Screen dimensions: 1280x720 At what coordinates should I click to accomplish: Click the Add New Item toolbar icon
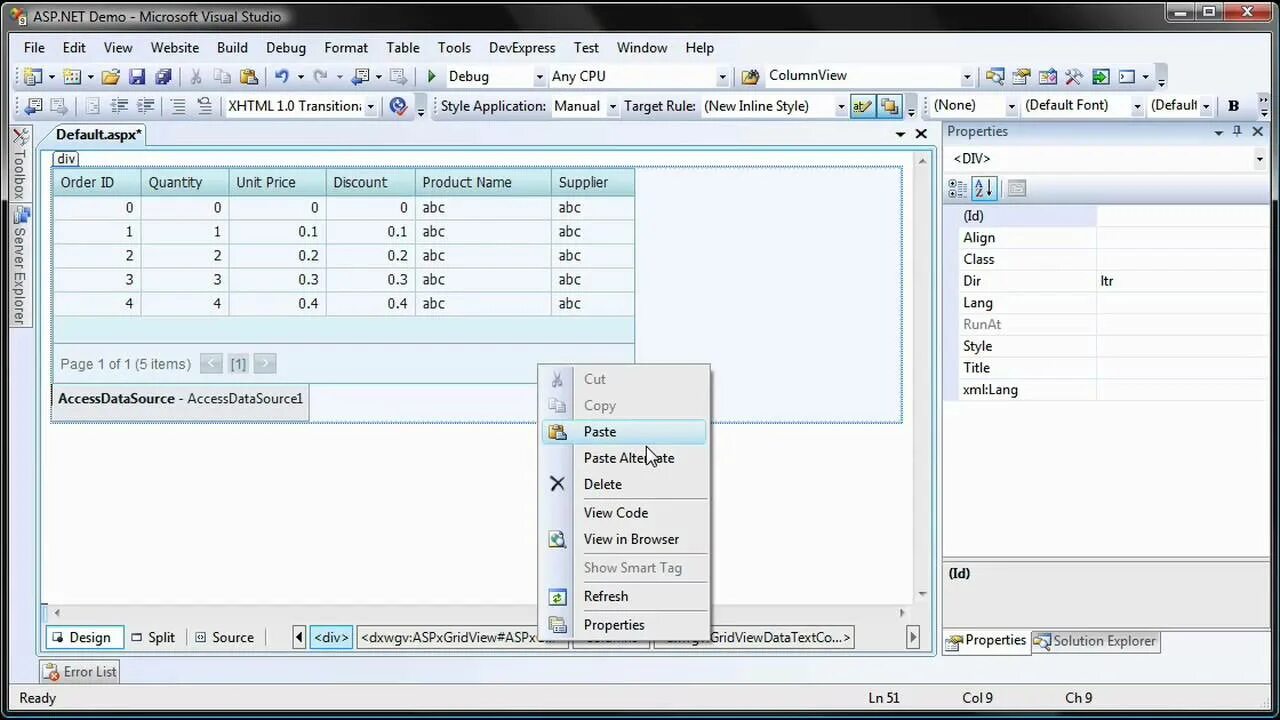[x=72, y=76]
